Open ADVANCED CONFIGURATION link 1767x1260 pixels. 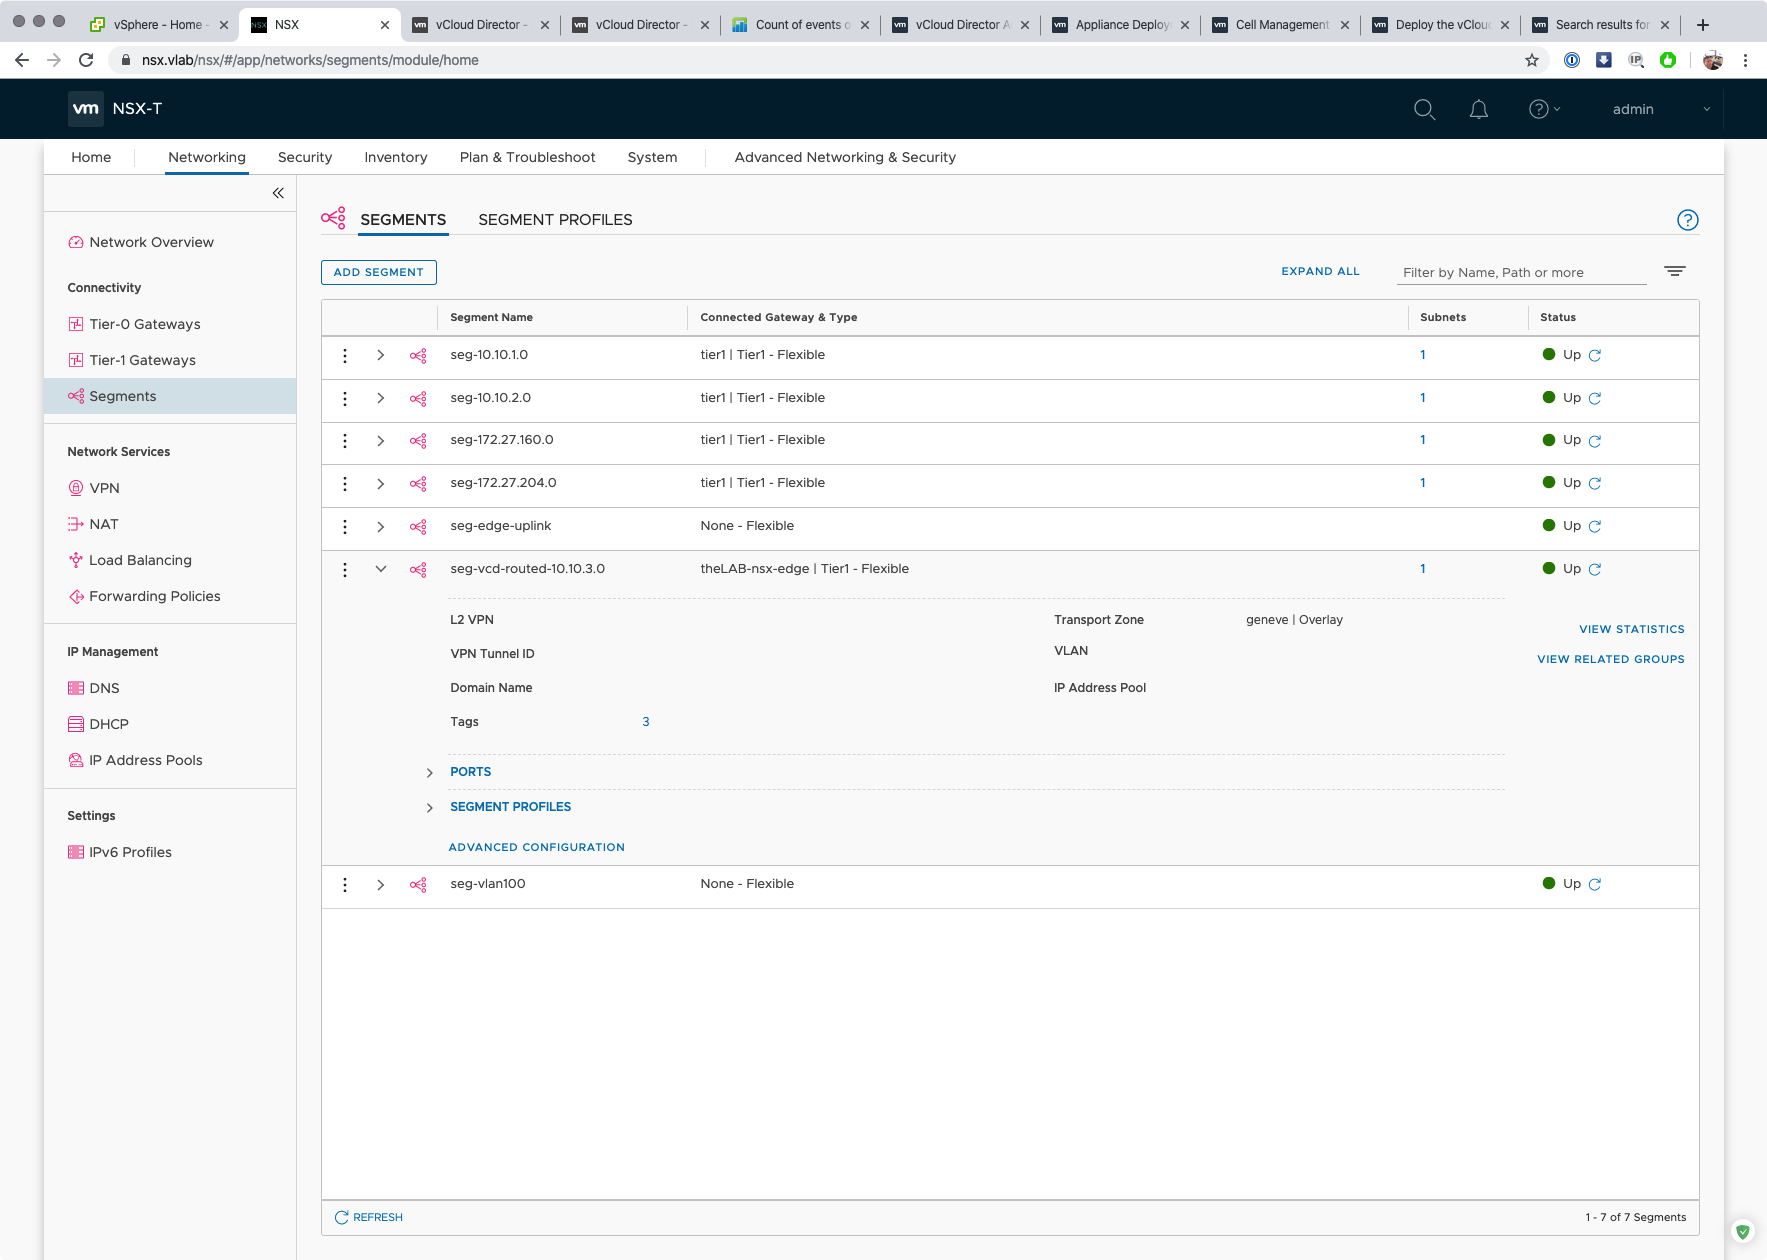[x=537, y=847]
